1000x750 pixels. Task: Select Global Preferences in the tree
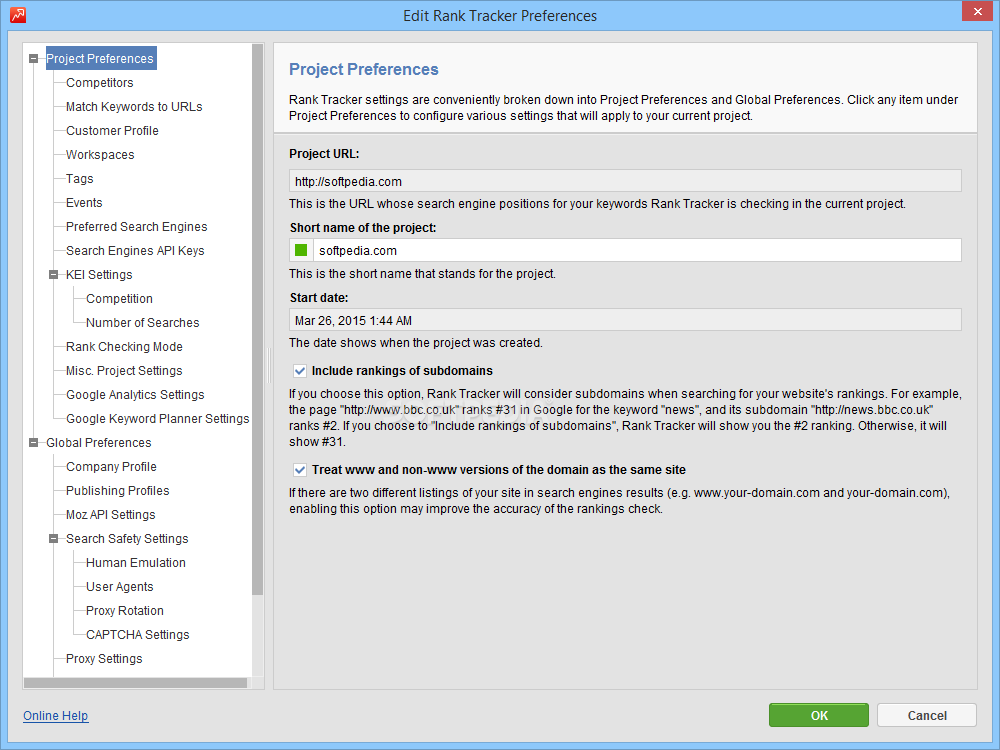coord(99,443)
